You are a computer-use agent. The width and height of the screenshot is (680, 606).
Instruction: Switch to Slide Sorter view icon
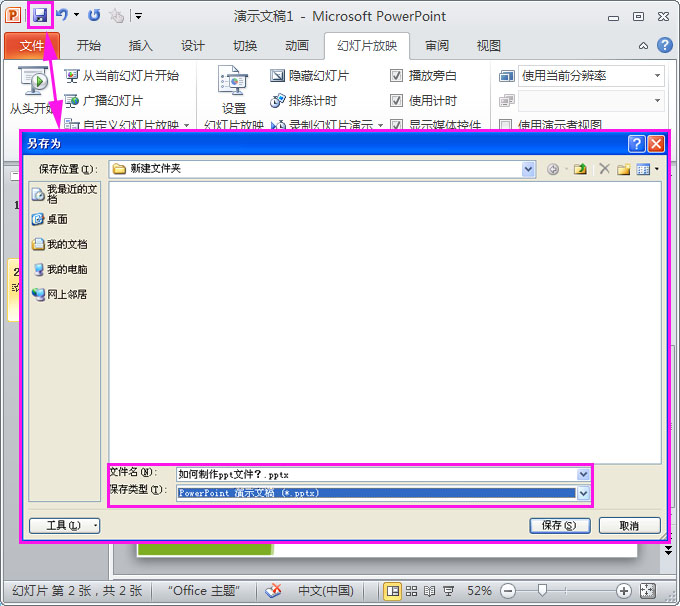click(x=412, y=591)
